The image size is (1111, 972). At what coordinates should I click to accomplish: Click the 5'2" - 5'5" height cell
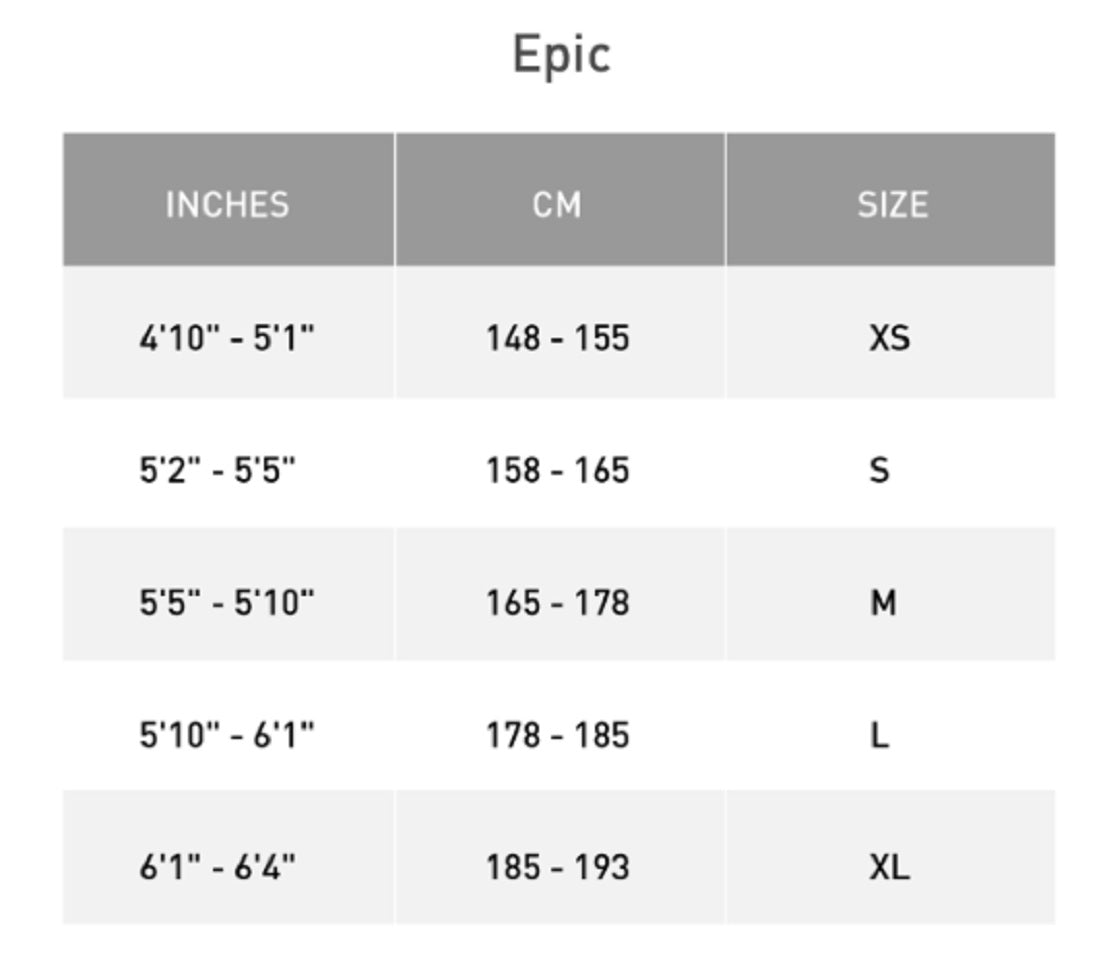click(x=217, y=470)
